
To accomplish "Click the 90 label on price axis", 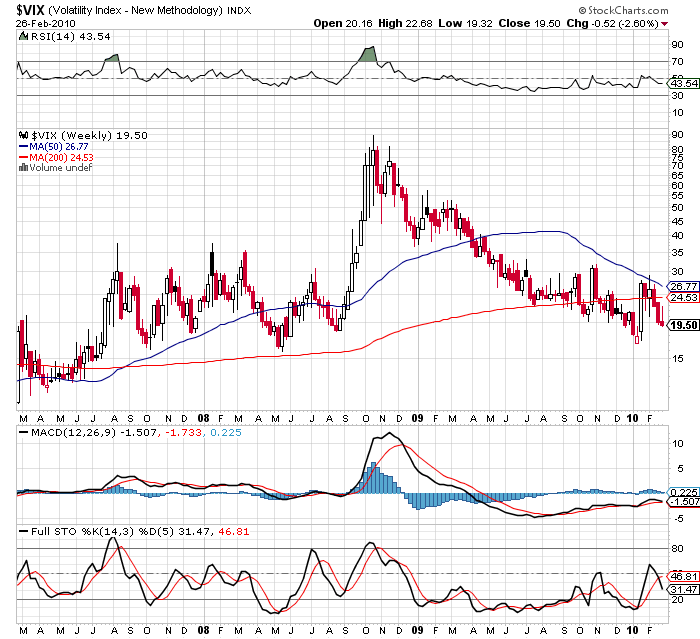I will (x=677, y=134).
